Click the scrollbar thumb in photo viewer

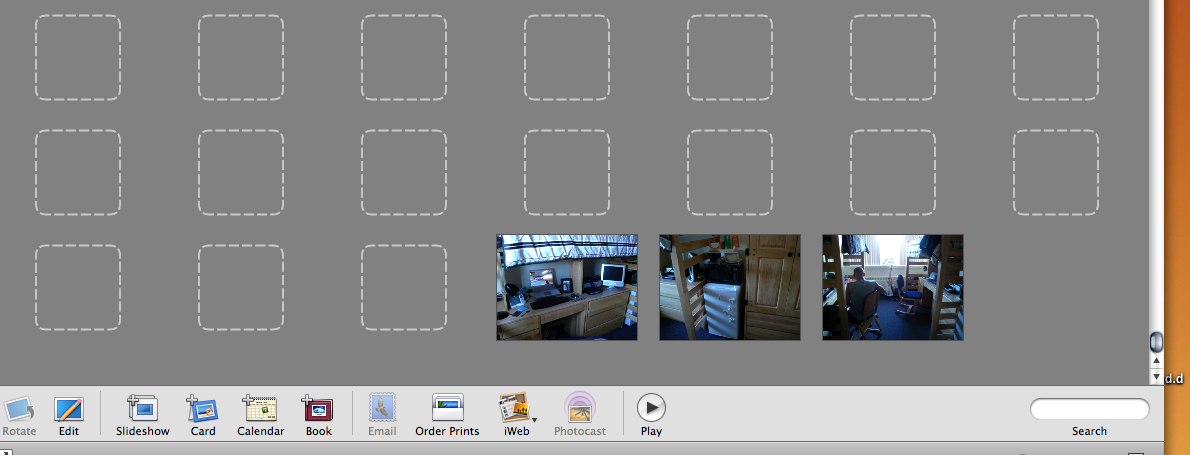pos(1157,341)
